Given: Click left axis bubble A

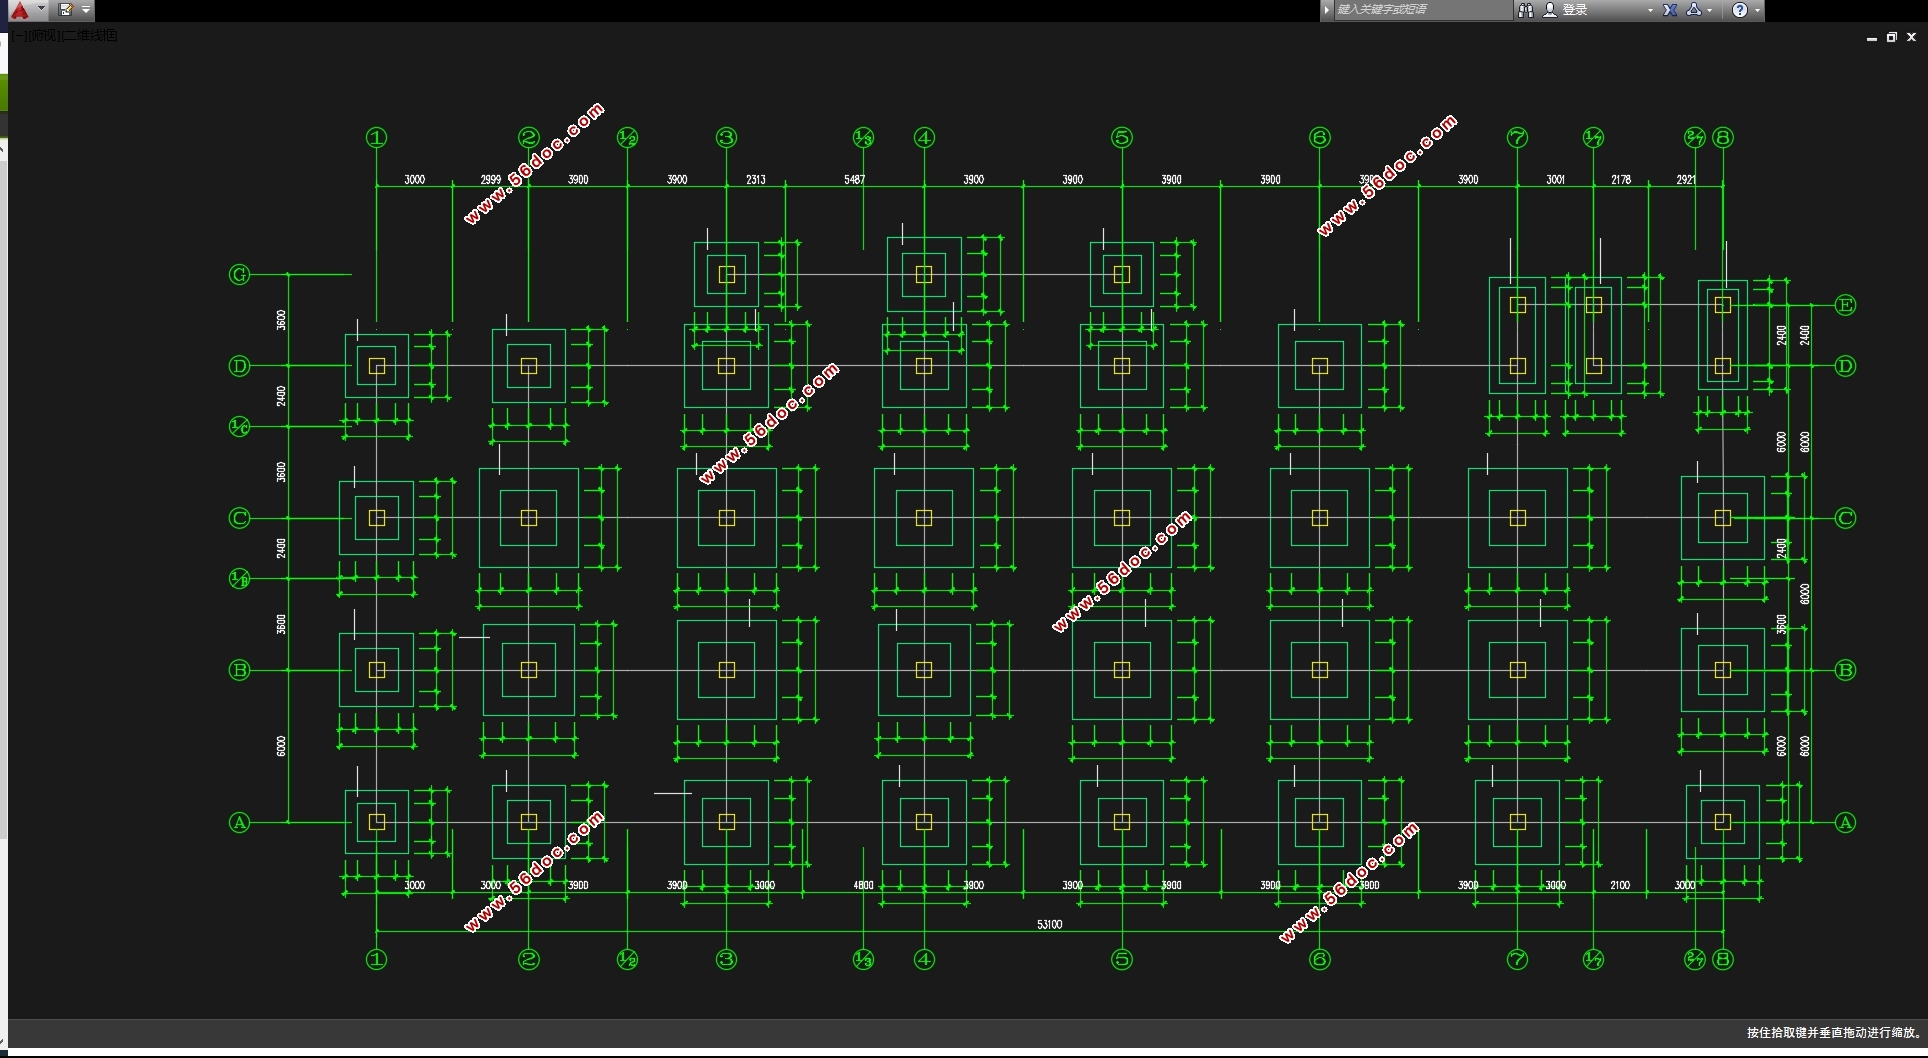Looking at the screenshot, I should point(239,822).
